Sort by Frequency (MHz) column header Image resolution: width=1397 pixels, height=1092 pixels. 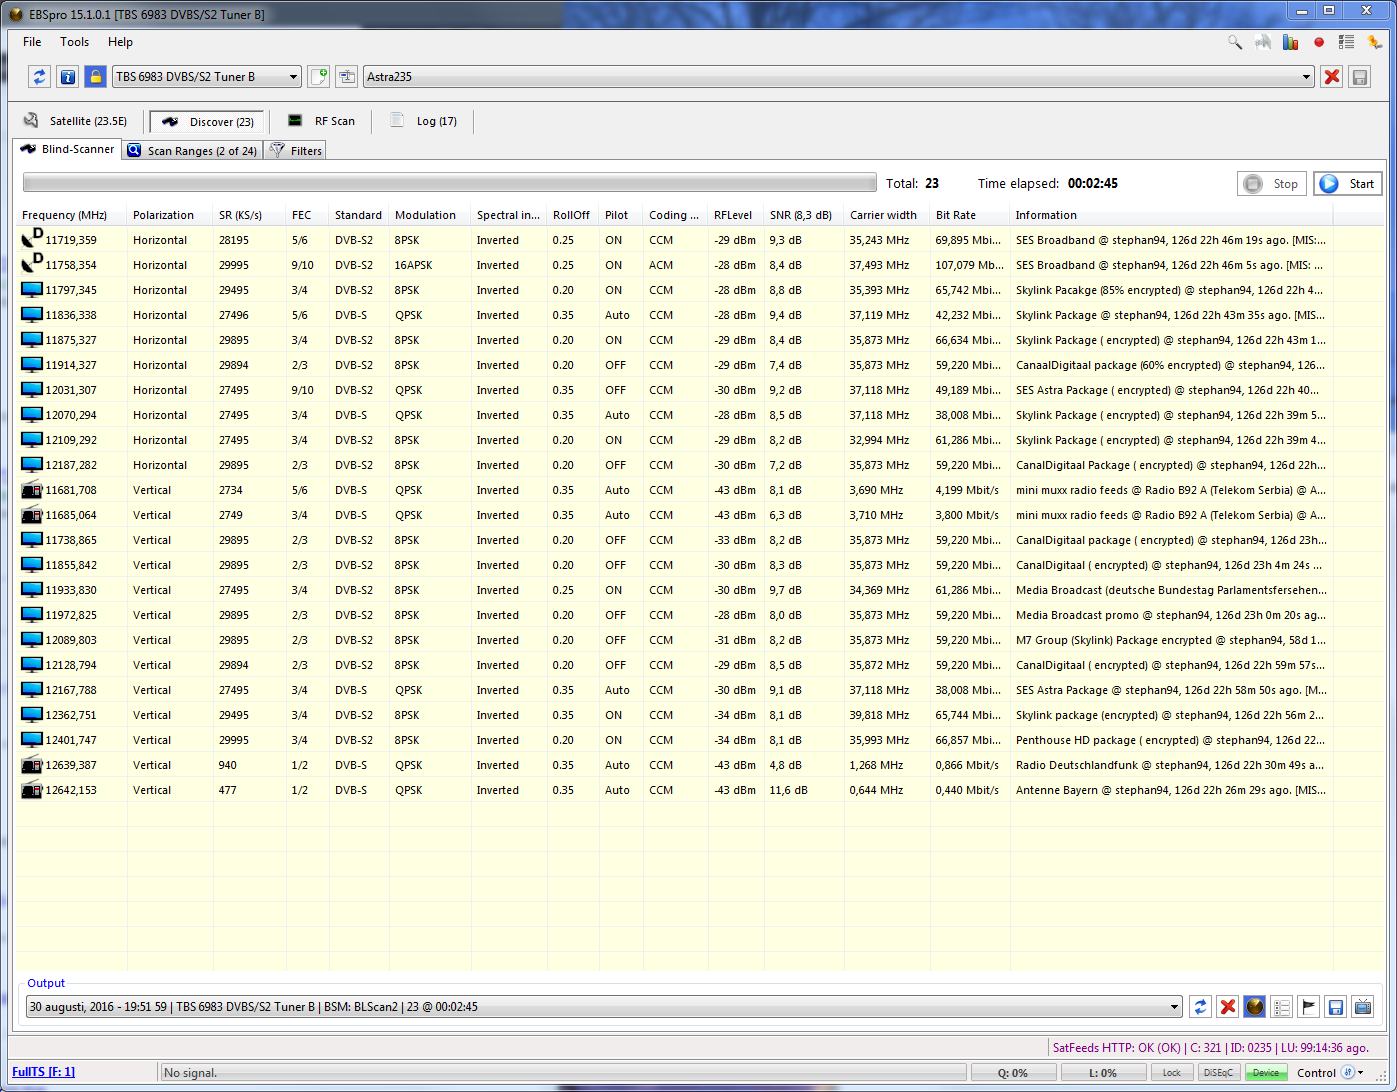tap(71, 215)
